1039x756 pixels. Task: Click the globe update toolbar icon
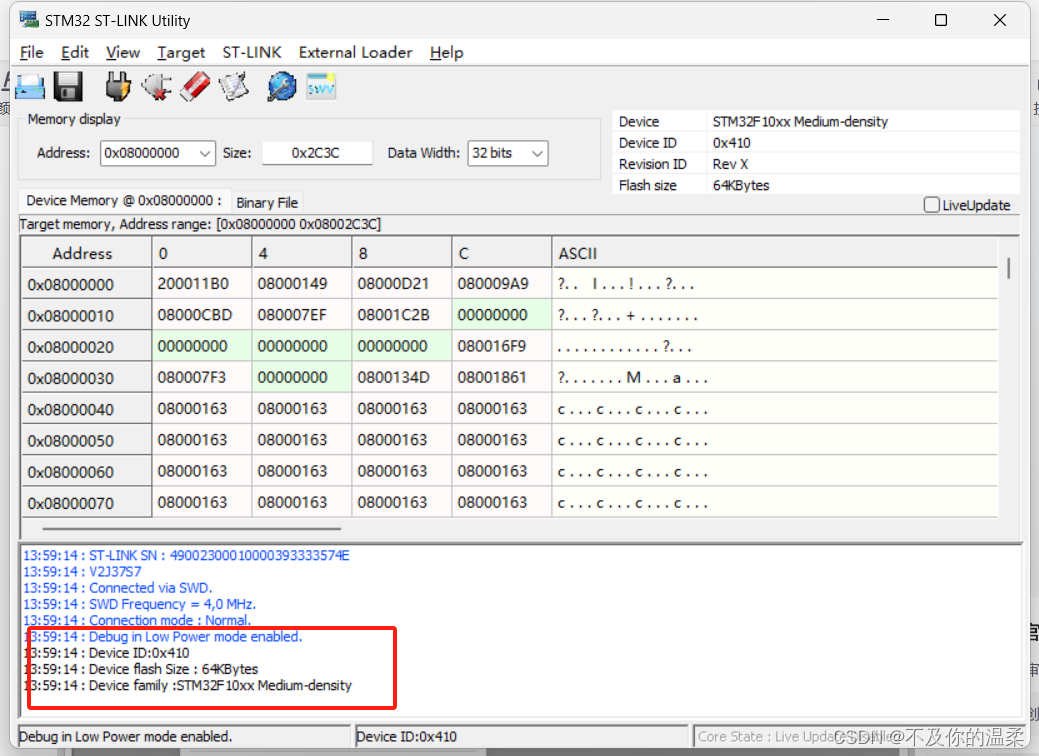[x=282, y=87]
